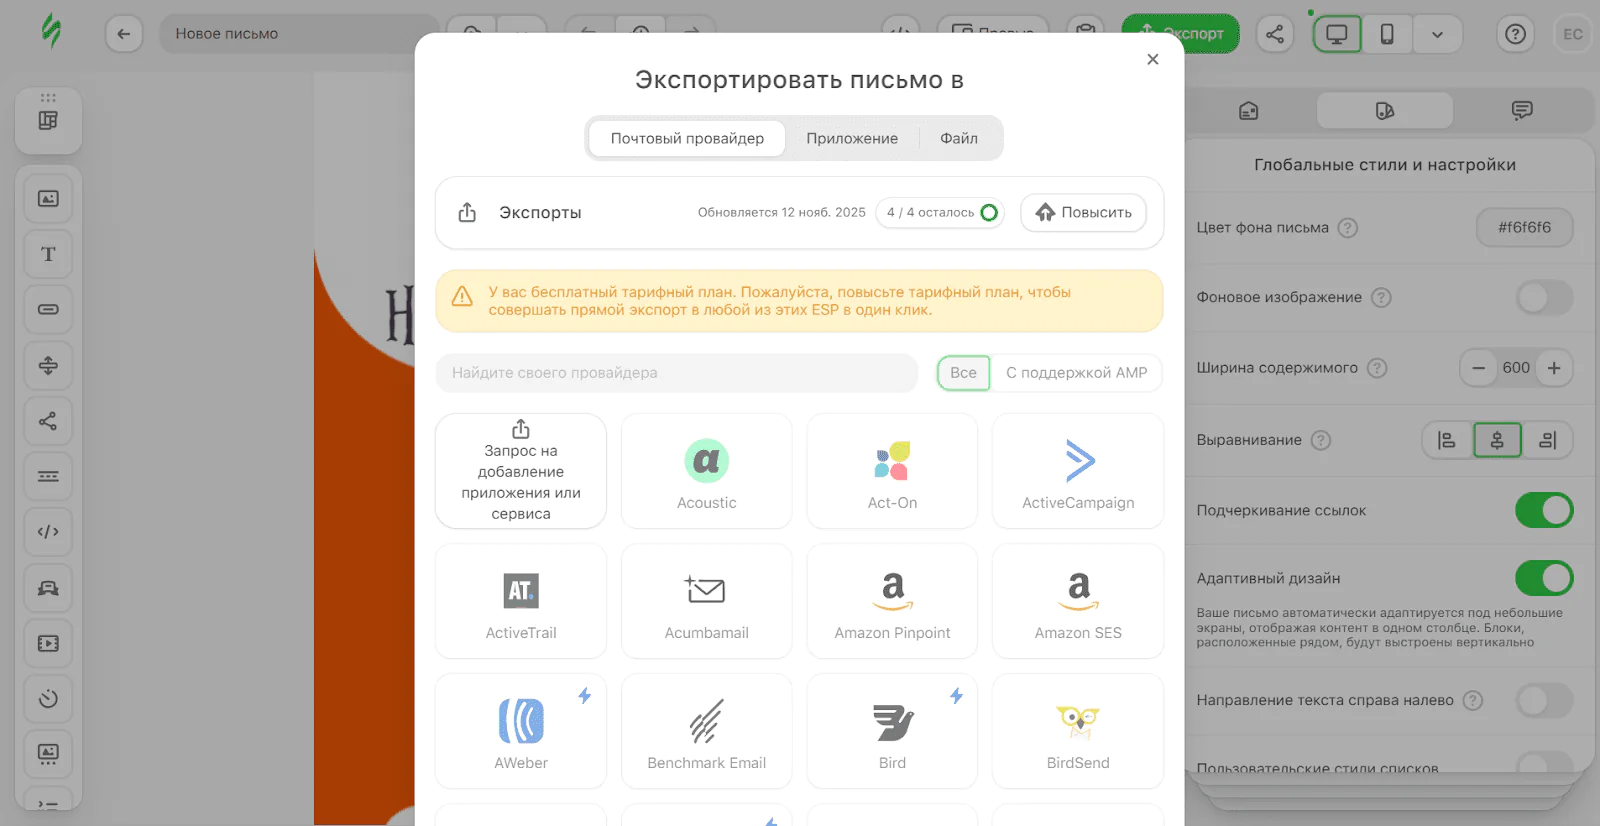Decrease content width with minus
Screen dimensions: 1600x826
1478,368
